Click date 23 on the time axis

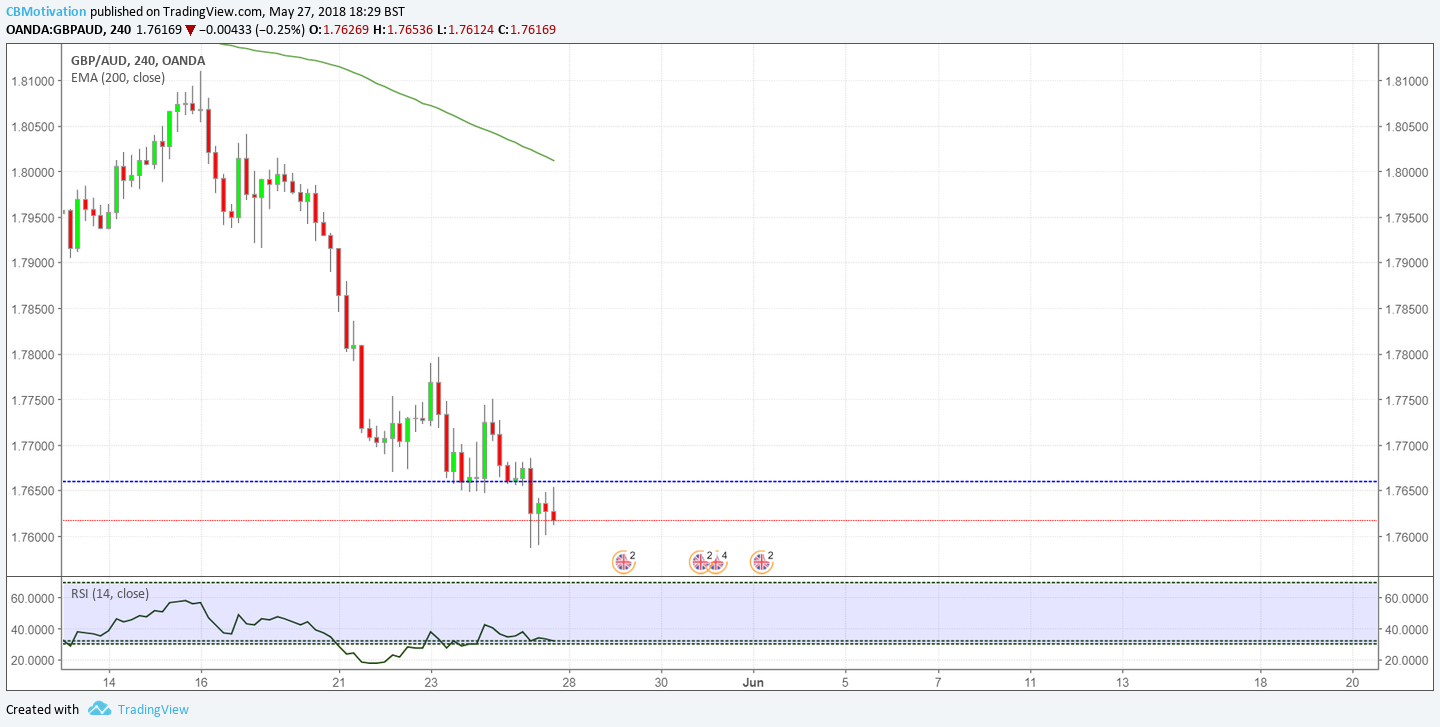coord(431,682)
